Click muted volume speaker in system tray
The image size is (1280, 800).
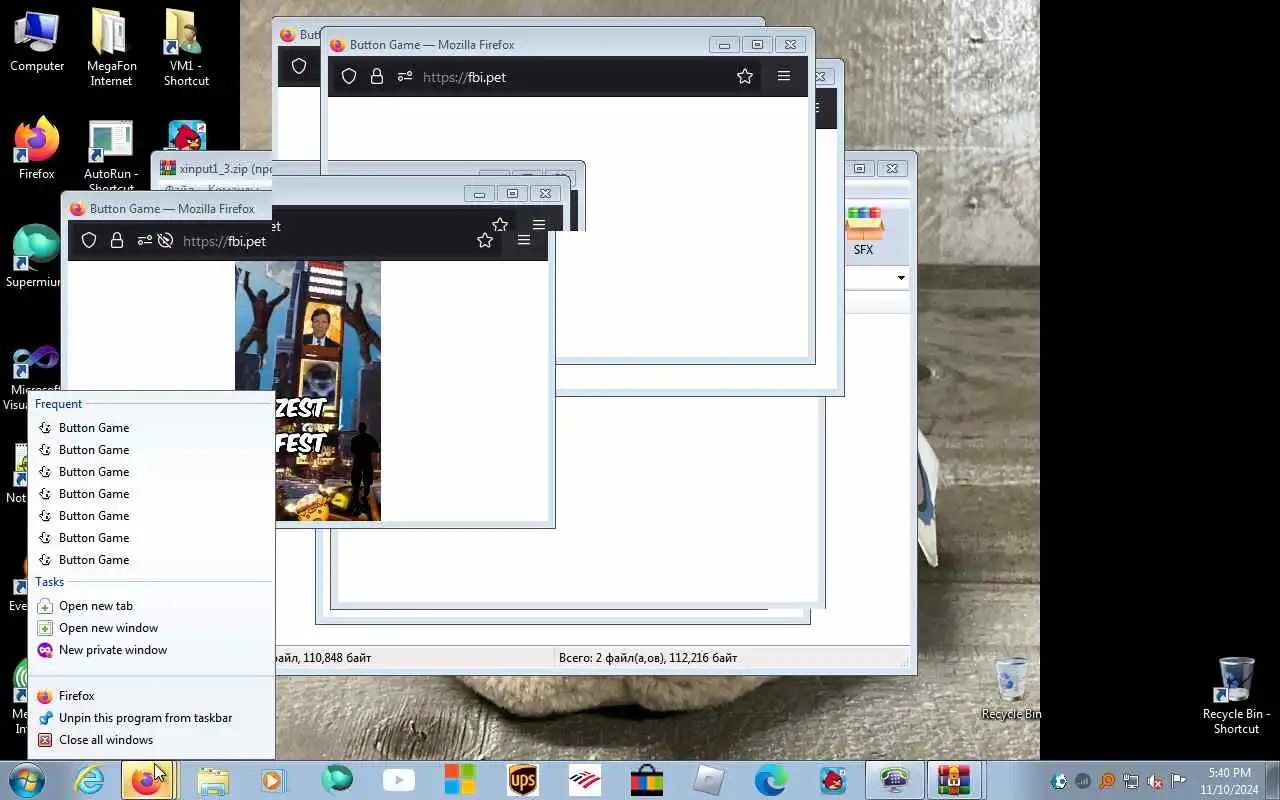(x=1155, y=781)
